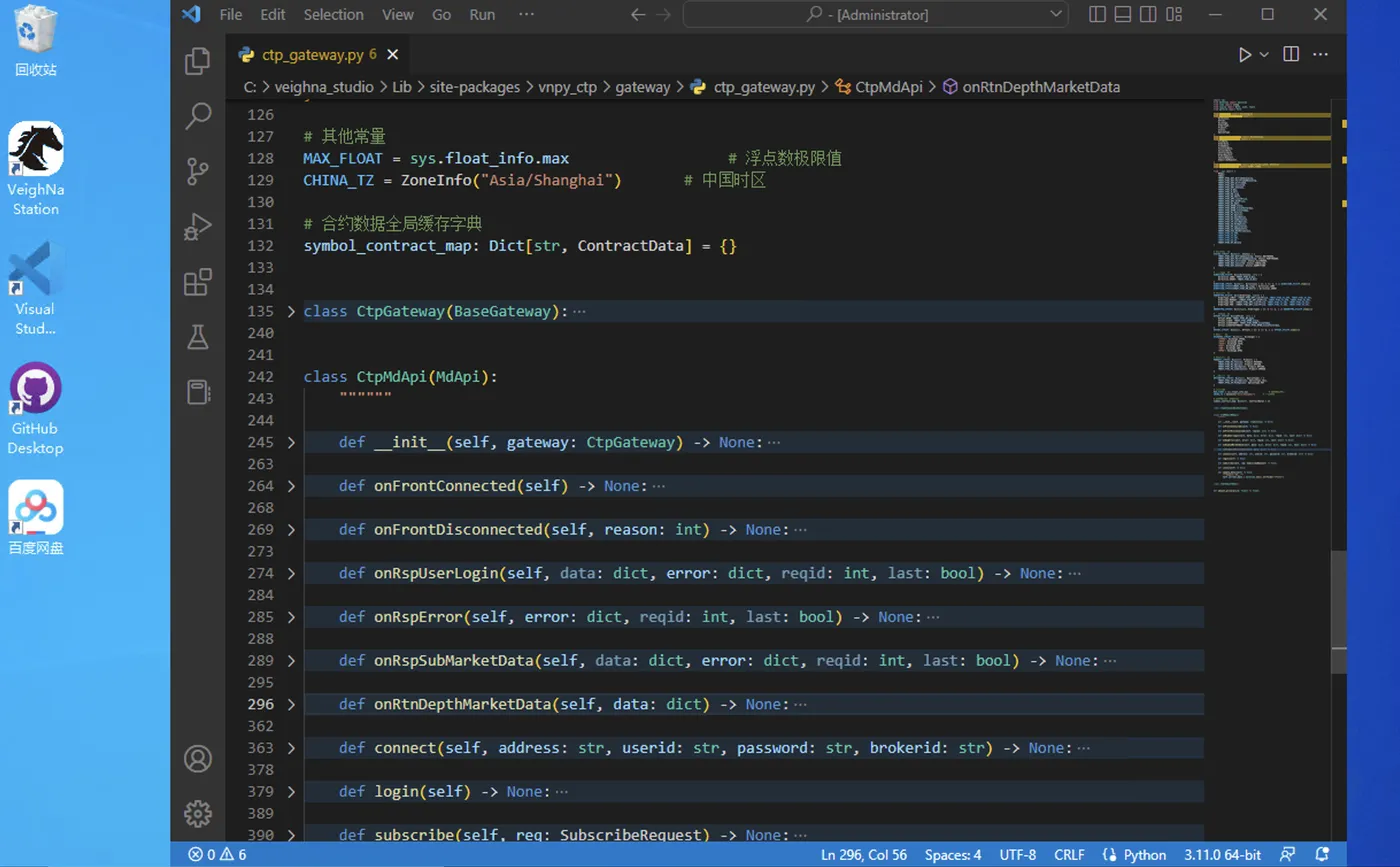This screenshot has height=867, width=1400.
Task: Open the Customize Layout button
Action: [1174, 14]
